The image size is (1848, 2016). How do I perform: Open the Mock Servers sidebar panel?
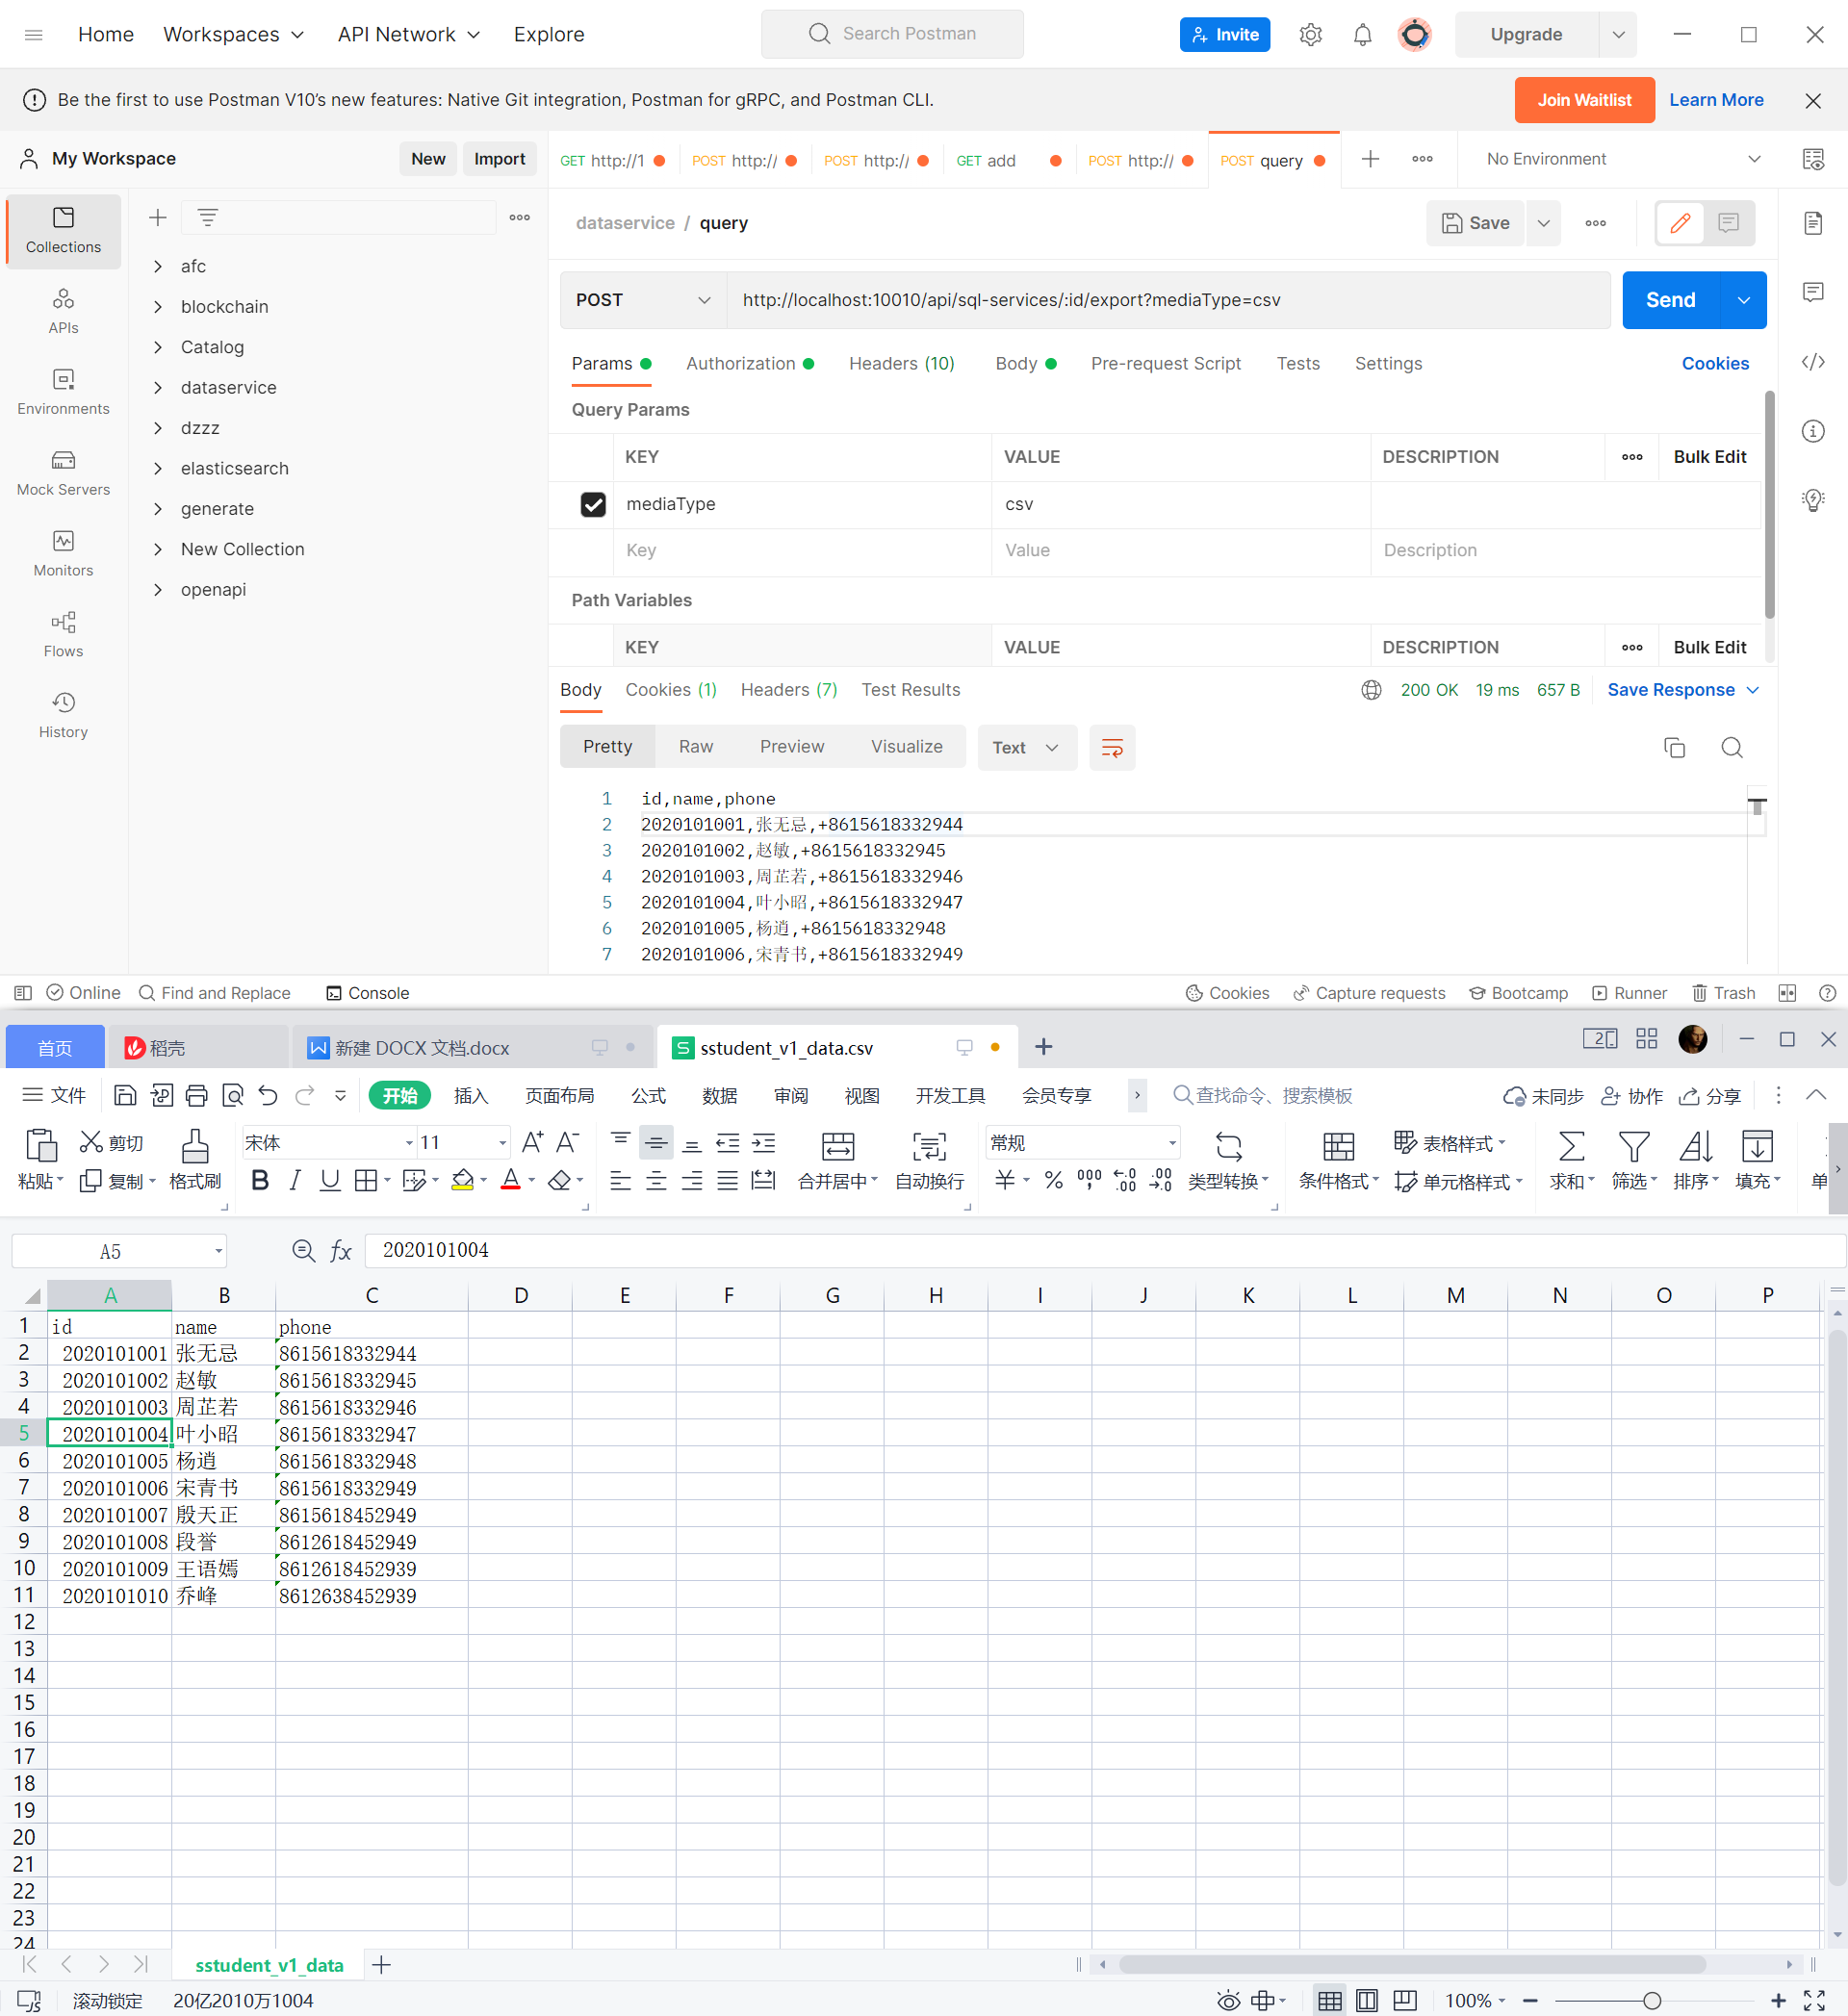tap(63, 473)
